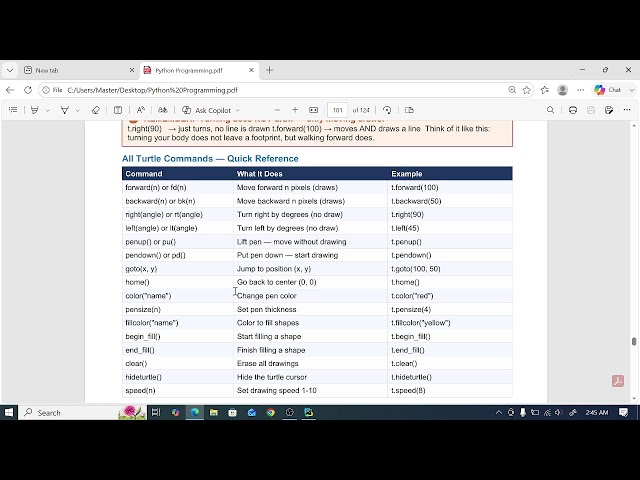Click Ask Copilot in PDF toolbar
The image size is (640, 480).
coord(207,110)
